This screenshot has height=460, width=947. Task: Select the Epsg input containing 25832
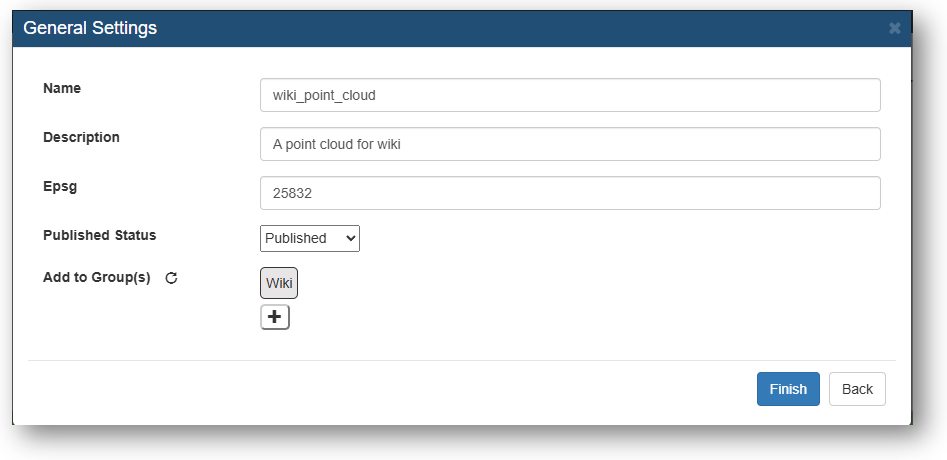click(570, 193)
